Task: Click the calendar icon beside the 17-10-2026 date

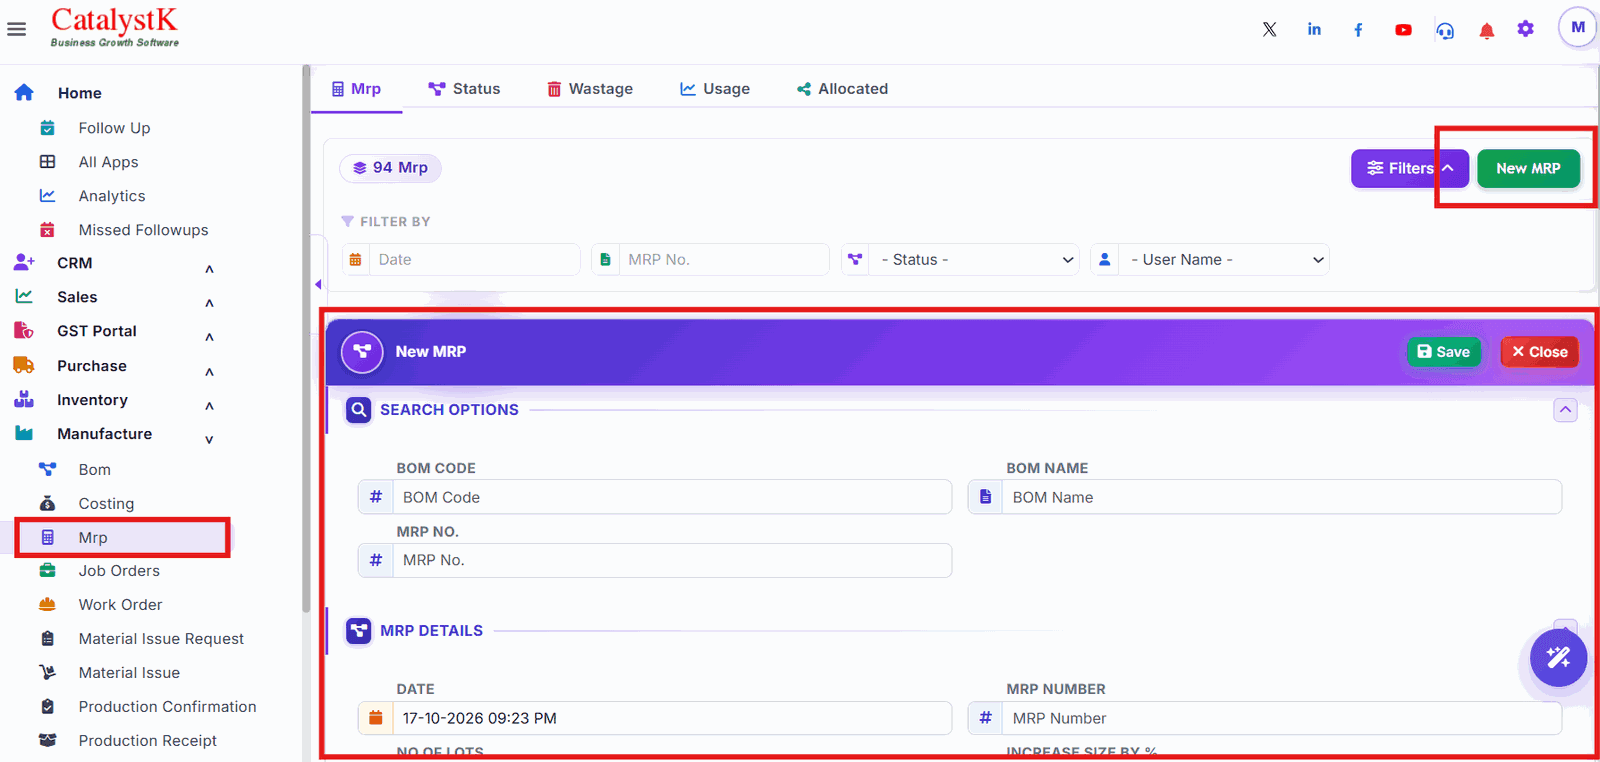Action: [376, 718]
